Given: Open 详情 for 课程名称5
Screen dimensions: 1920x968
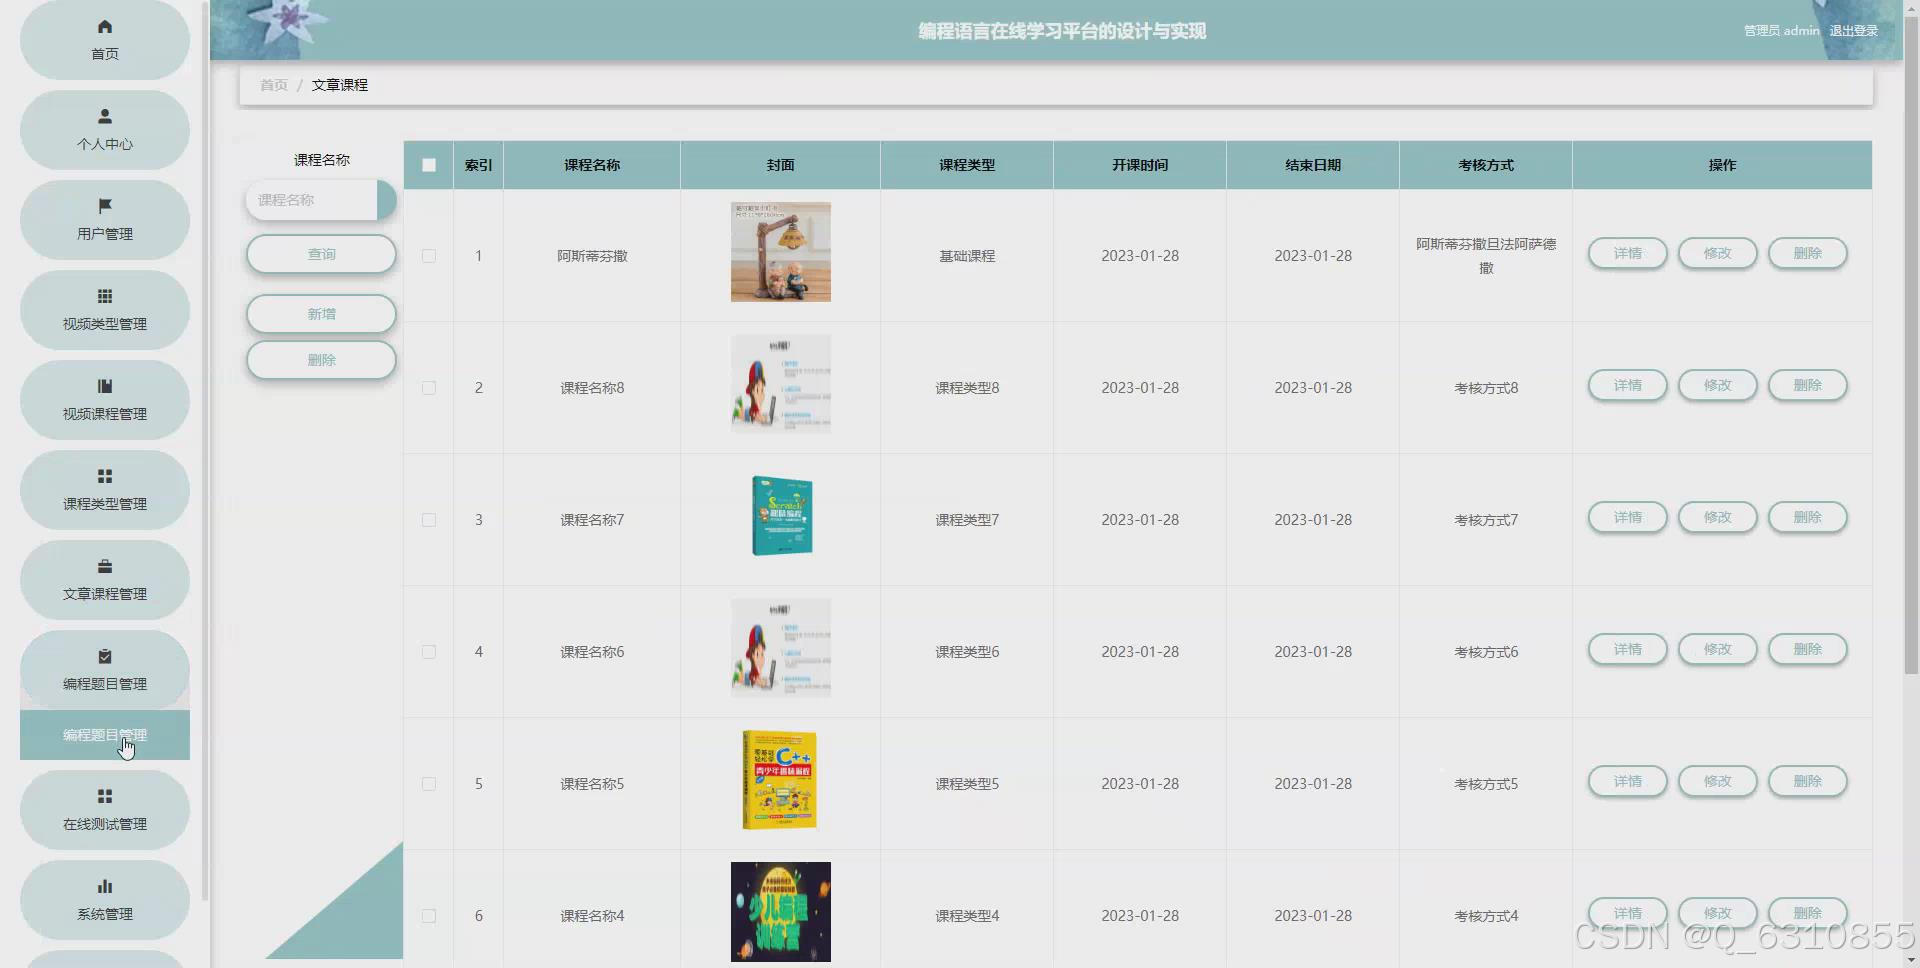Looking at the screenshot, I should point(1627,781).
